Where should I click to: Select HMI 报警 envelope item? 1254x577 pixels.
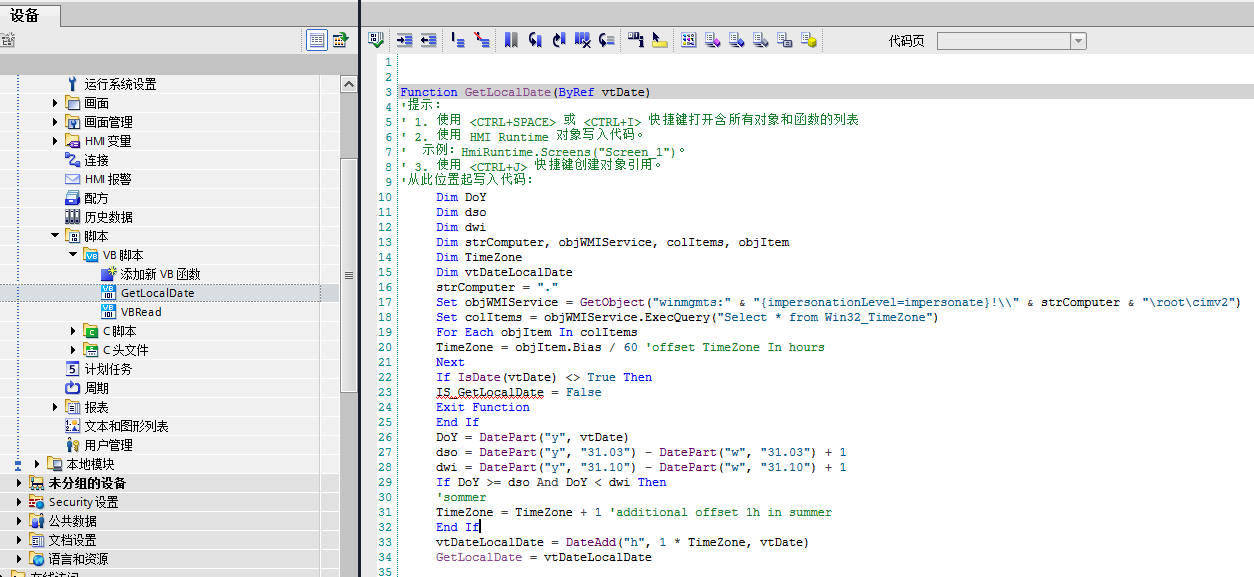click(x=108, y=179)
